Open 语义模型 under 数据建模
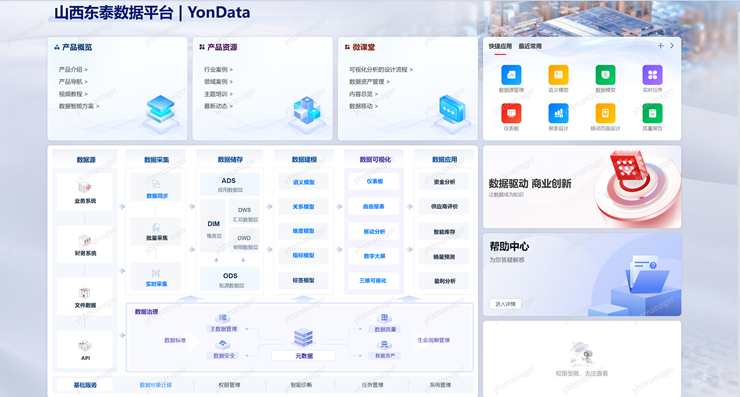740x397 pixels. 303,182
